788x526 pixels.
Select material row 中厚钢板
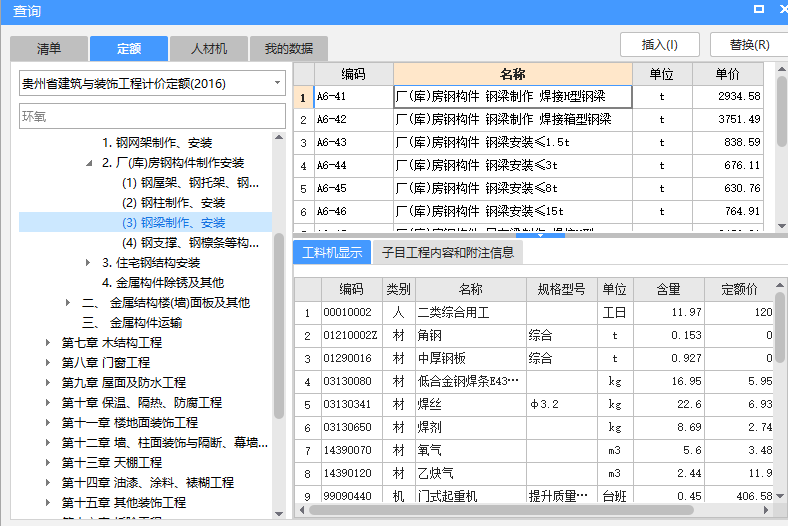click(534, 359)
